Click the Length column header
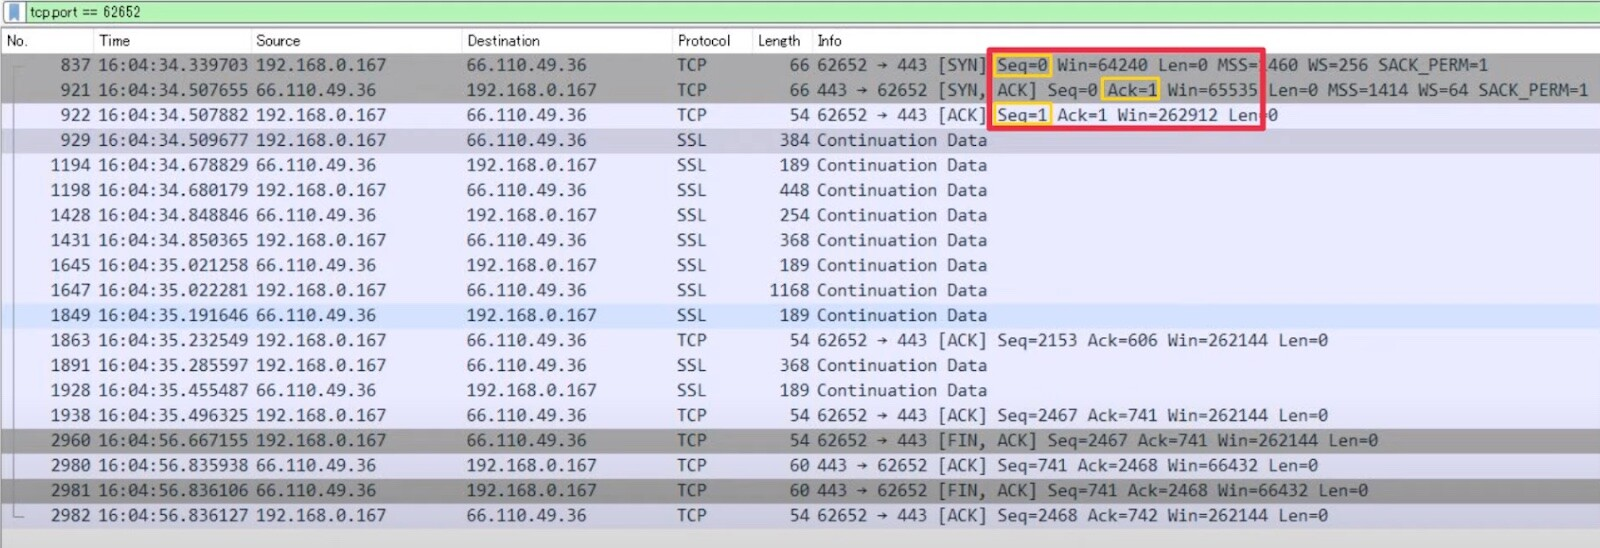The height and width of the screenshot is (548, 1600). [779, 41]
